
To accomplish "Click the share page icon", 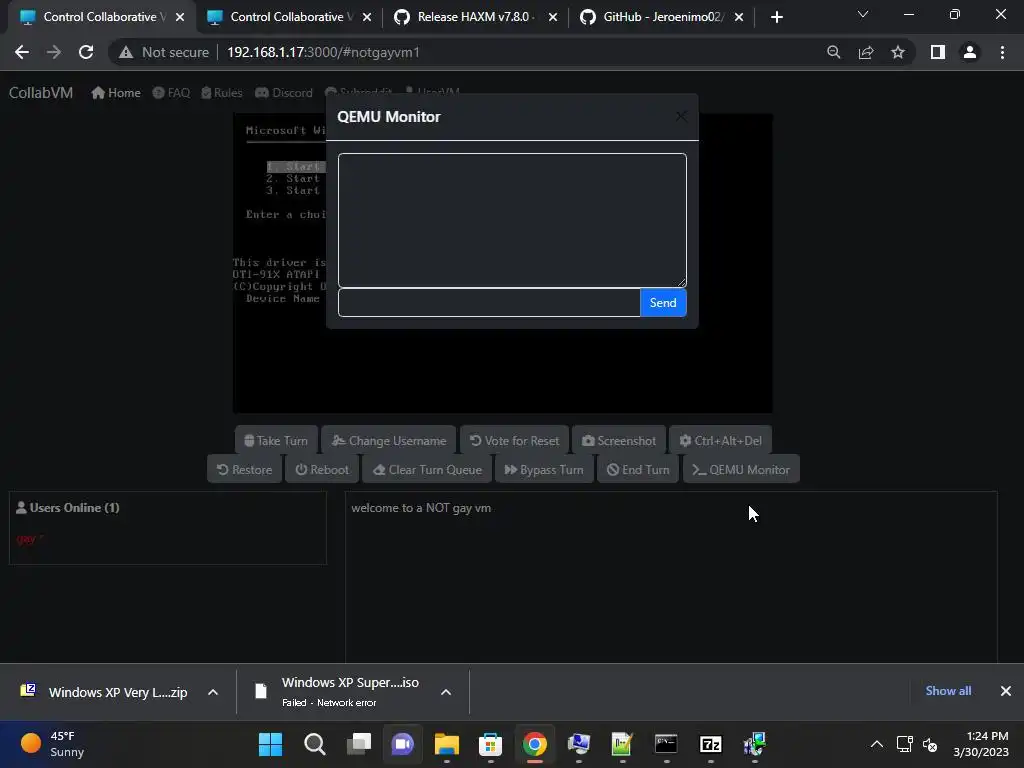I will pyautogui.click(x=866, y=52).
